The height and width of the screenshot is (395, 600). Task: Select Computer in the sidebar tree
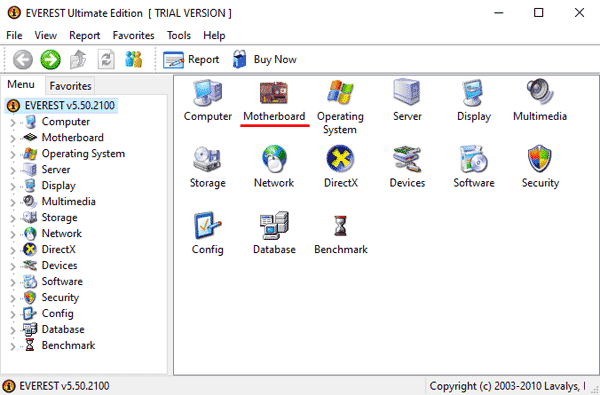click(x=66, y=122)
